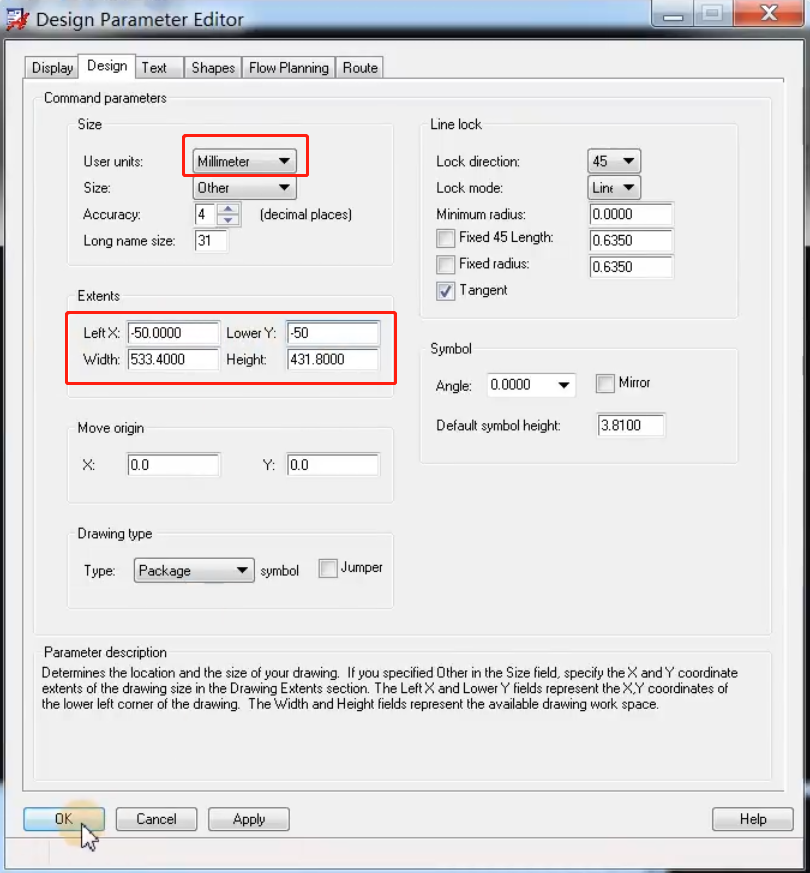
Task: Open the Flow Planning tab
Action: point(288,68)
